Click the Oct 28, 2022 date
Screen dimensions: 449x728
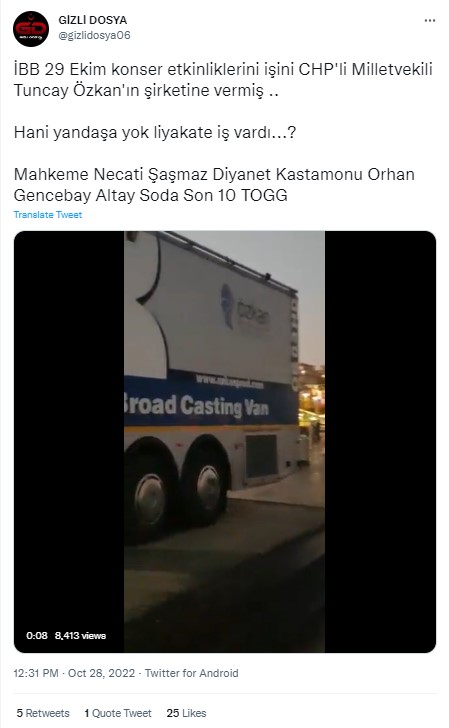pyautogui.click(x=102, y=673)
